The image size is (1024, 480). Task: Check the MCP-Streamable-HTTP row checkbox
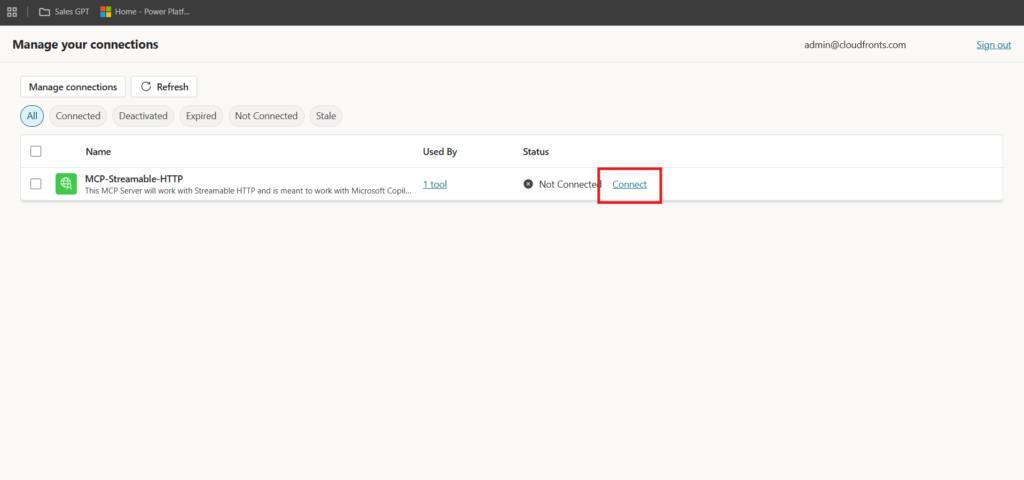pyautogui.click(x=36, y=184)
